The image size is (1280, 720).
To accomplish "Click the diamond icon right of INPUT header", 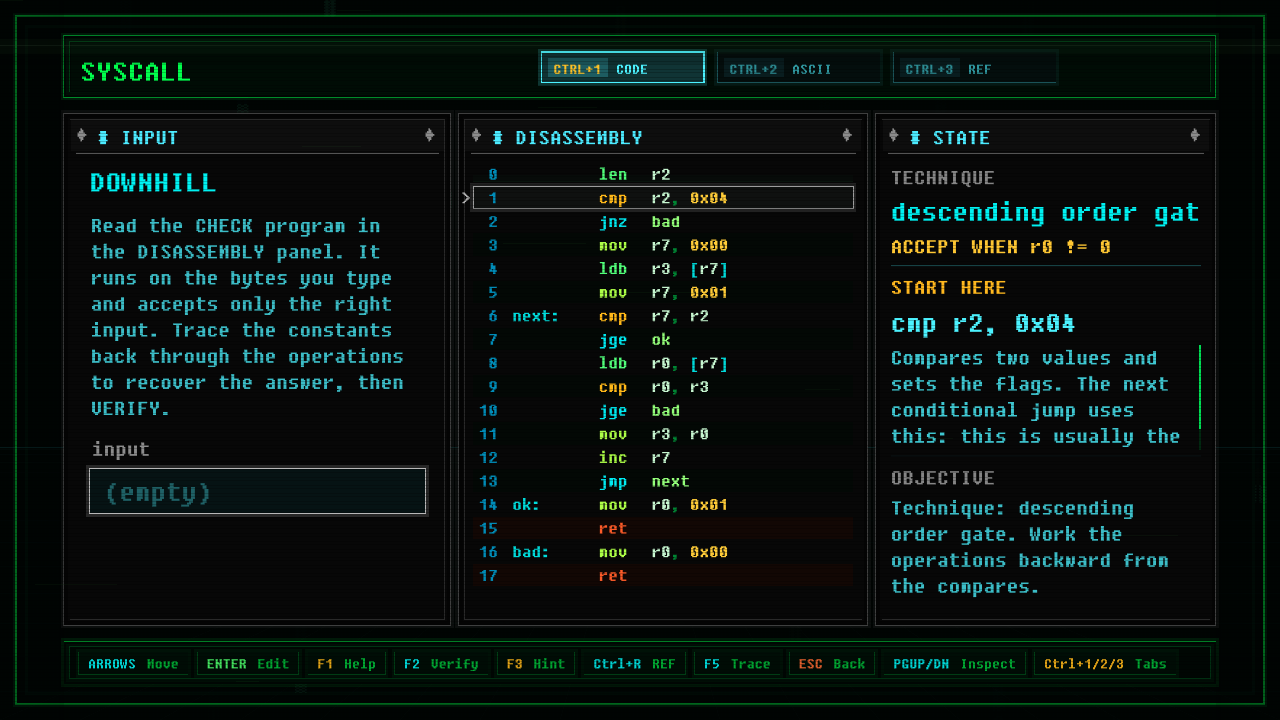I will click(x=430, y=136).
